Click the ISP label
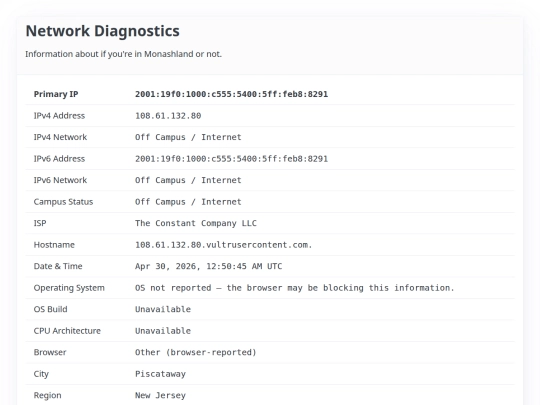540x405 pixels. [40, 223]
